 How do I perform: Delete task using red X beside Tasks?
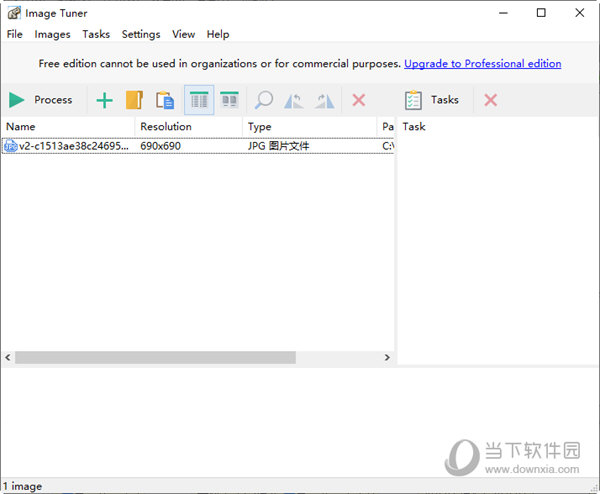(490, 100)
